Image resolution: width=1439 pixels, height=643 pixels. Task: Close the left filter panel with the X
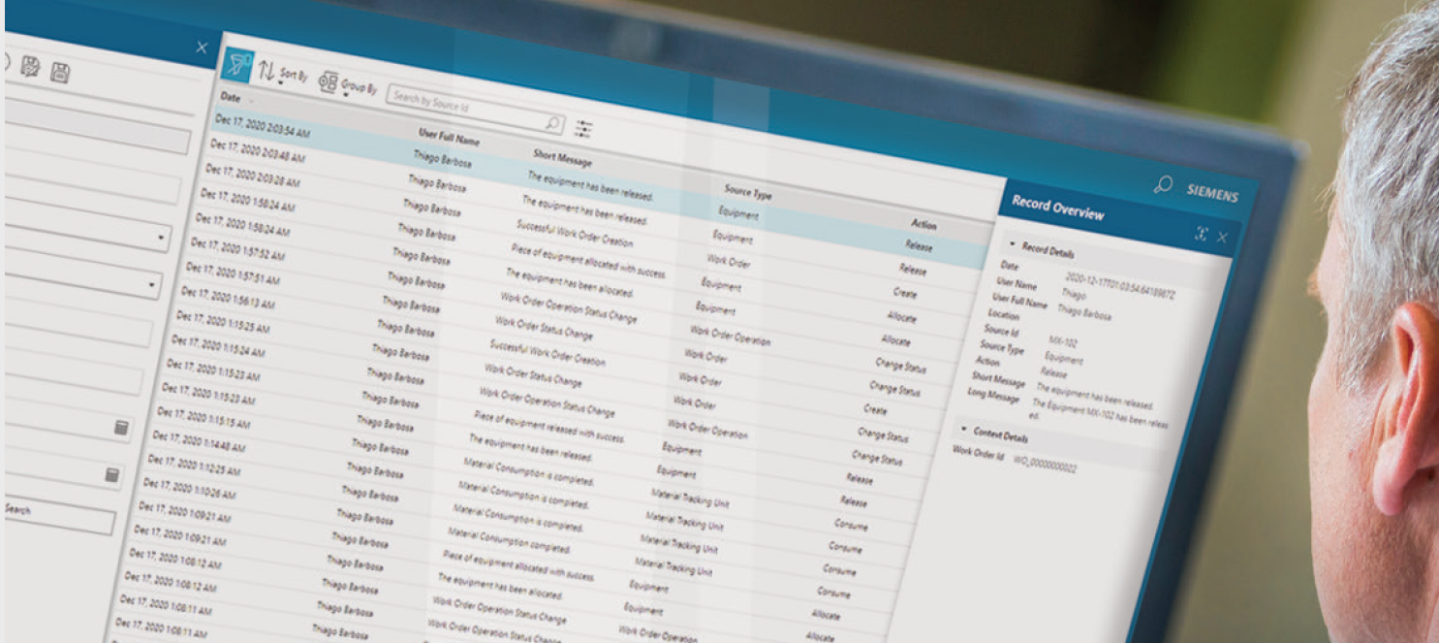click(x=201, y=47)
